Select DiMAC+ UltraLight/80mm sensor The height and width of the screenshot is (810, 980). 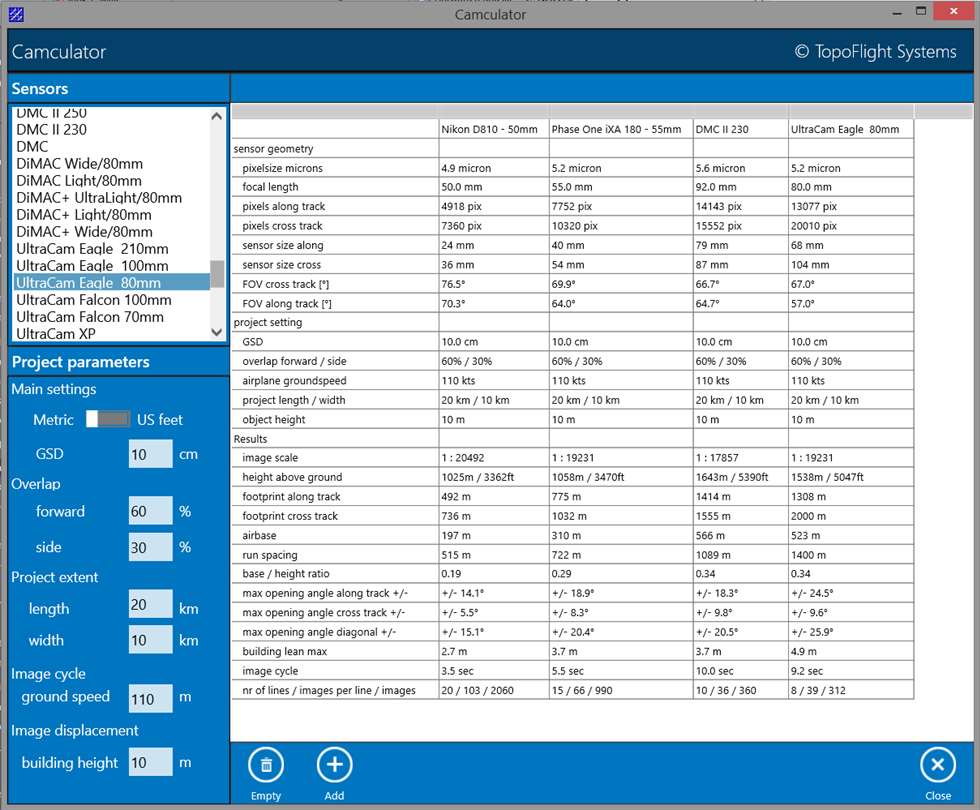pos(99,198)
